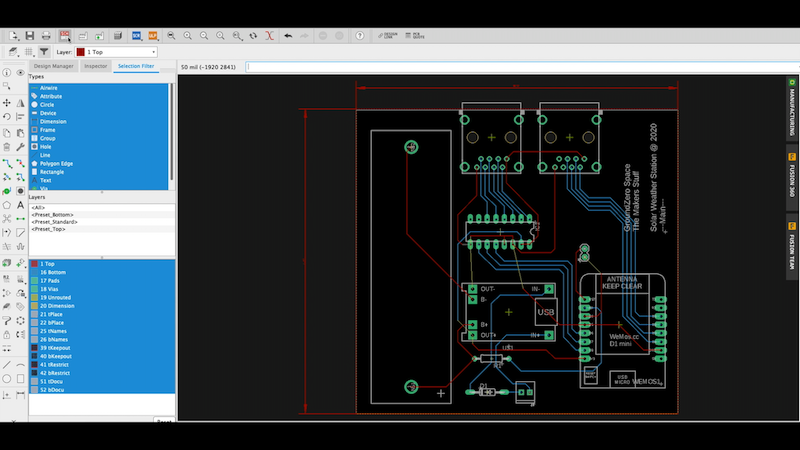The width and height of the screenshot is (800, 450).
Task: Toggle the selection filter funnel icon
Action: click(x=45, y=51)
